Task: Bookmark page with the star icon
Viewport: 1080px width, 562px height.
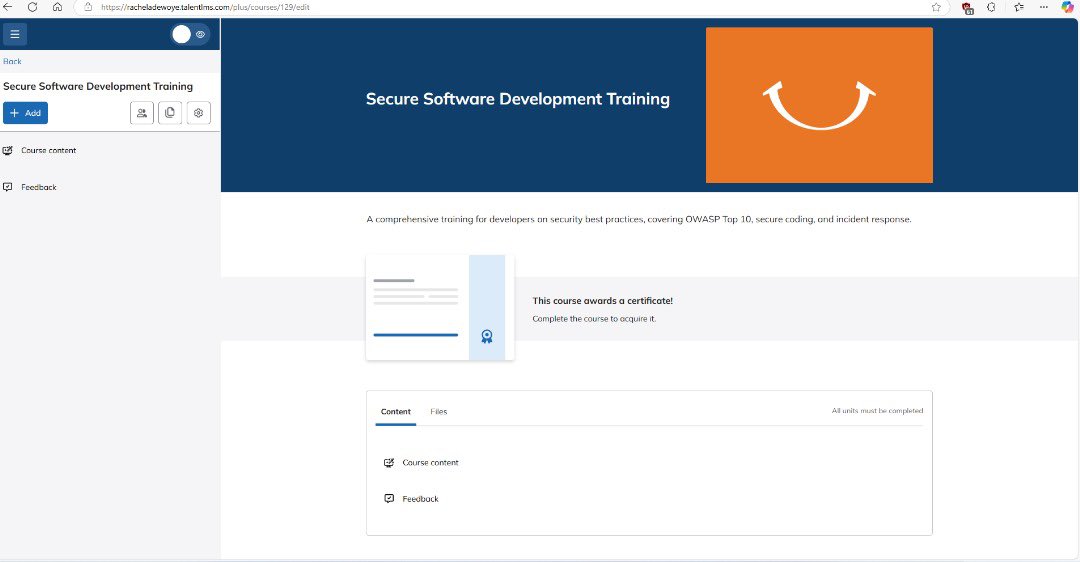Action: click(936, 7)
